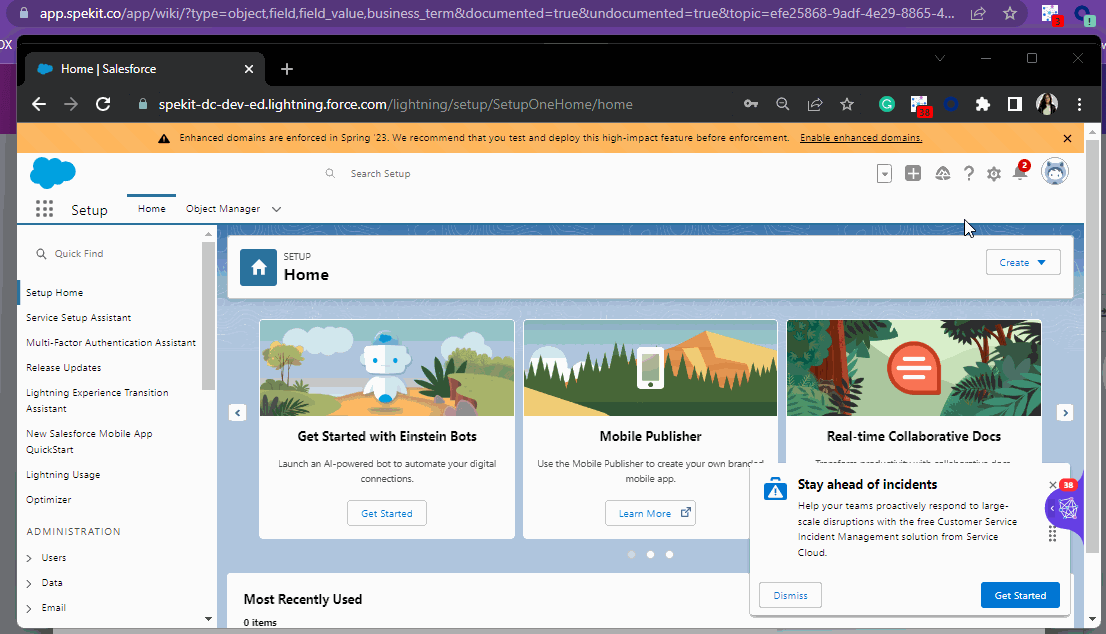This screenshot has width=1106, height=634.
Task: View notifications bell with 2 alerts
Action: click(x=1021, y=171)
